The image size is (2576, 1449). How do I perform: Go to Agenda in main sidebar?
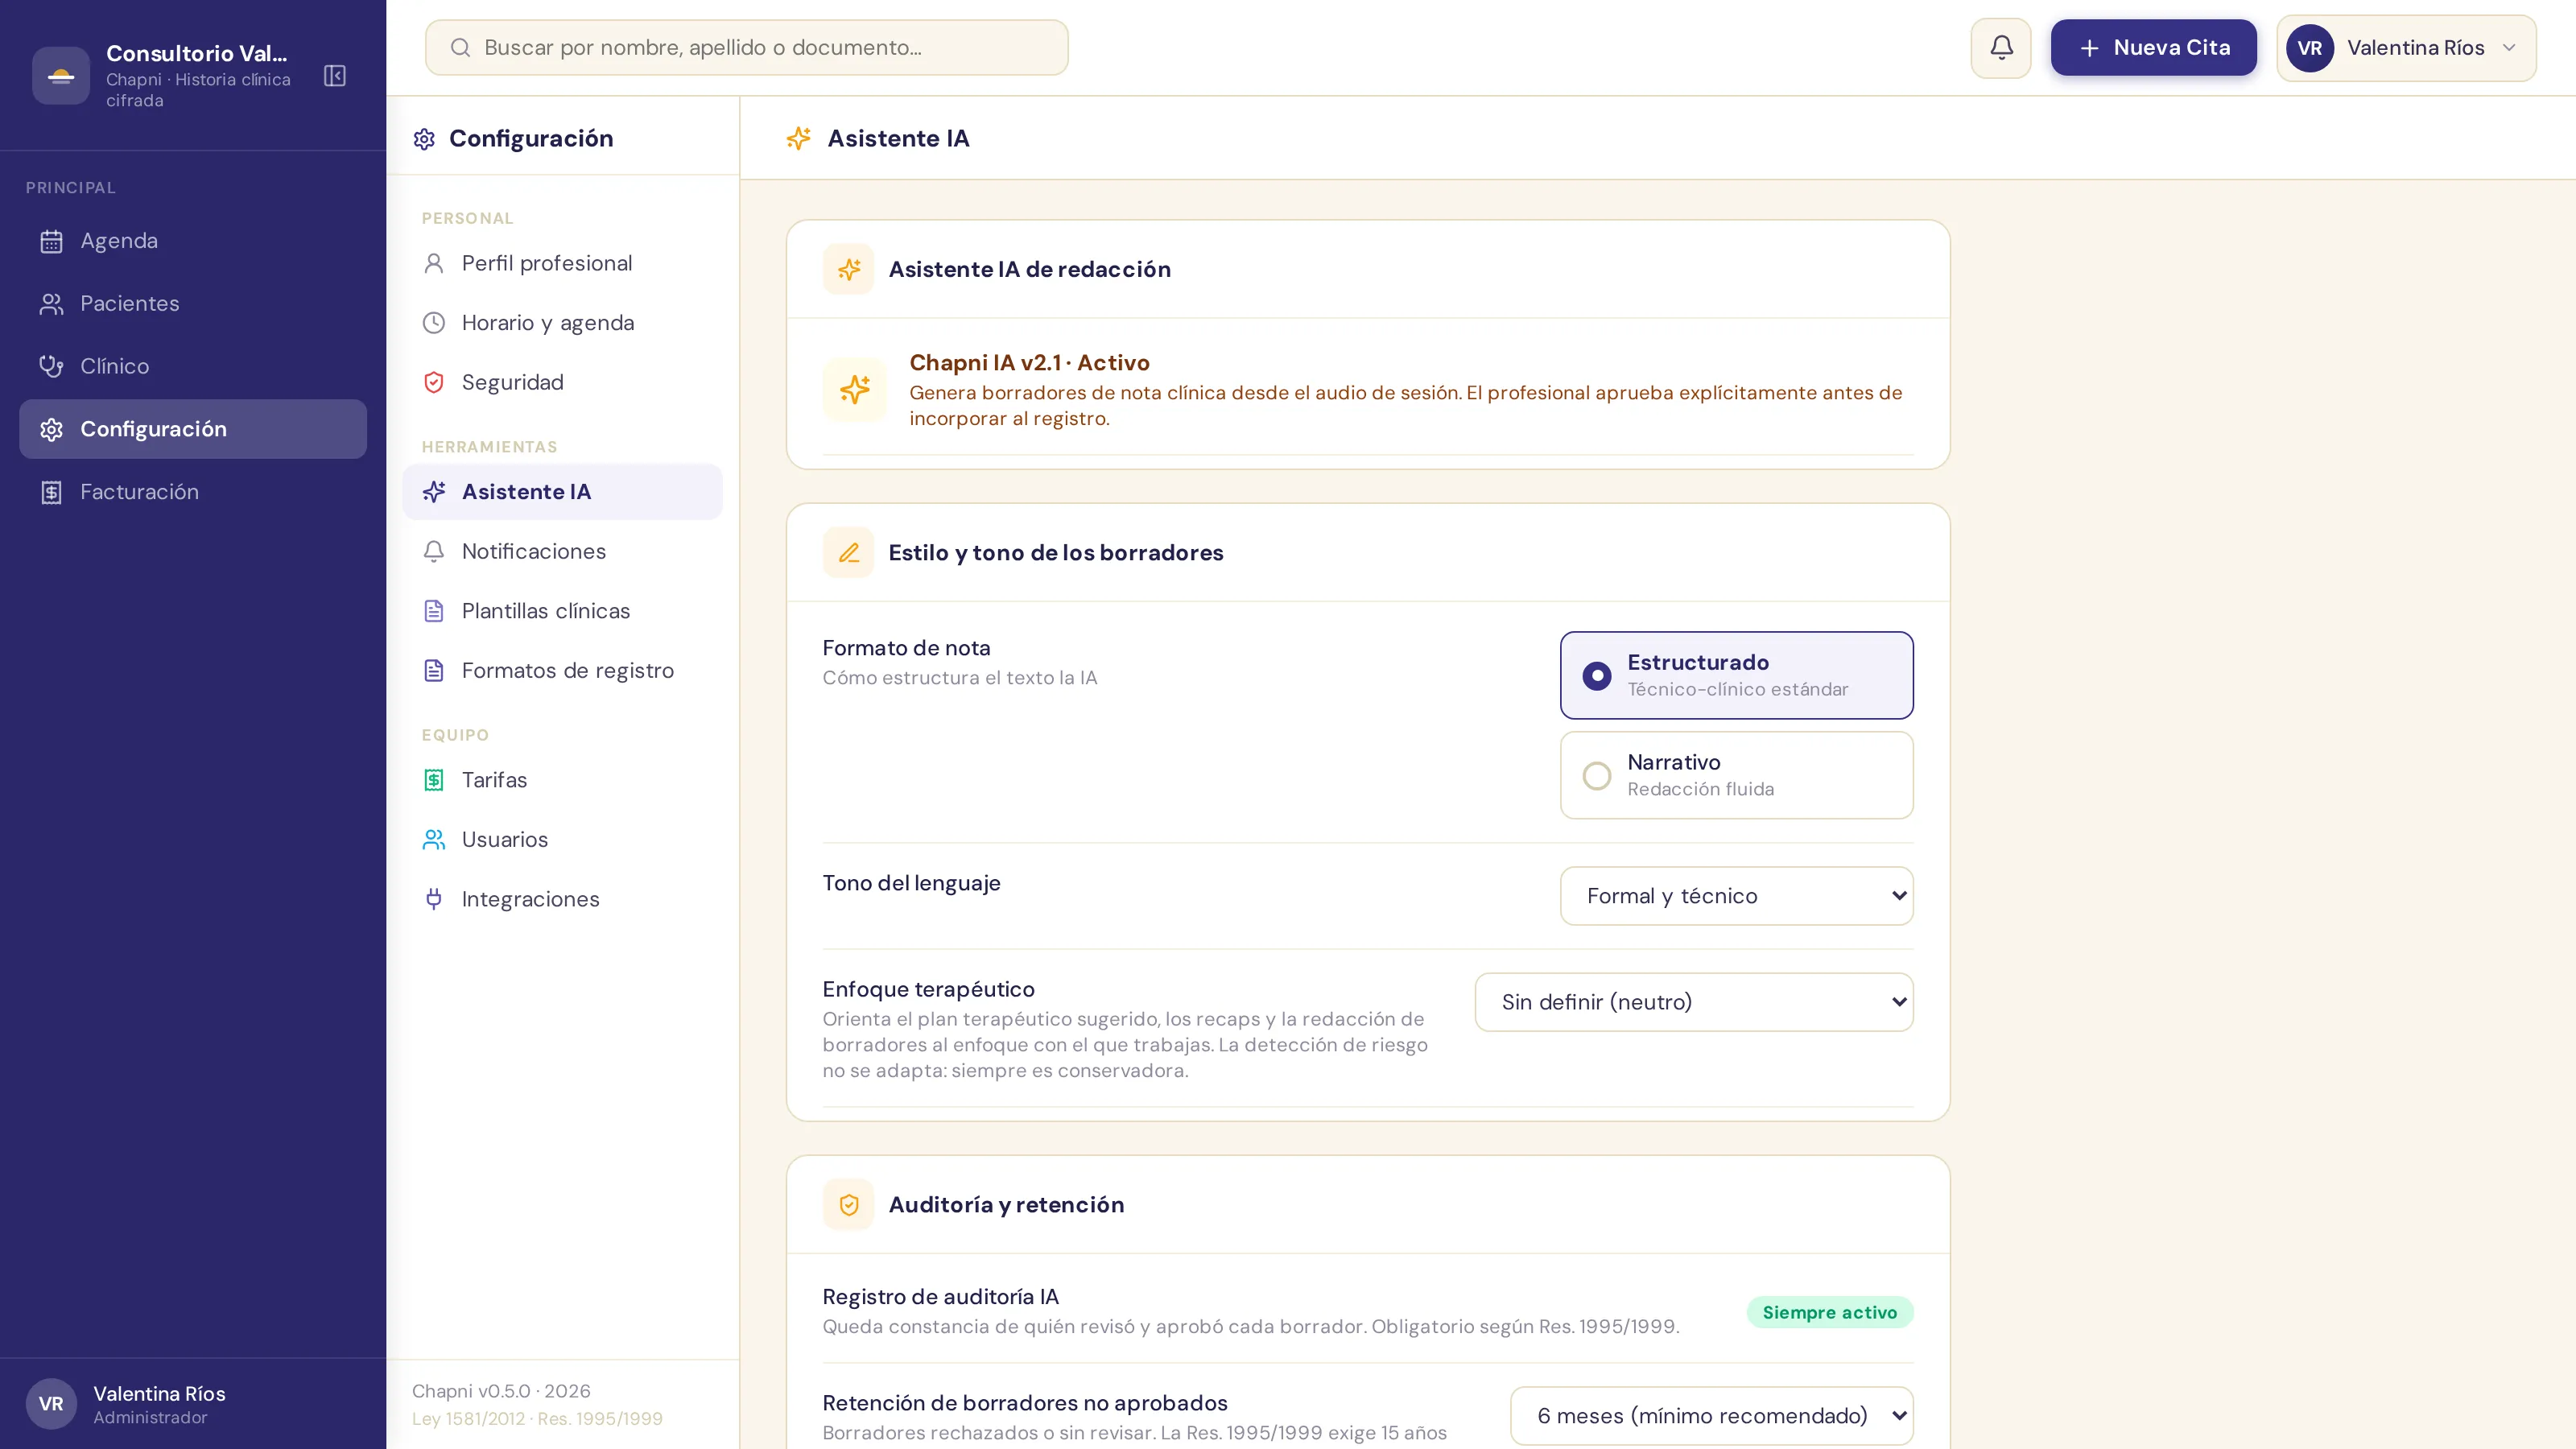click(x=193, y=241)
